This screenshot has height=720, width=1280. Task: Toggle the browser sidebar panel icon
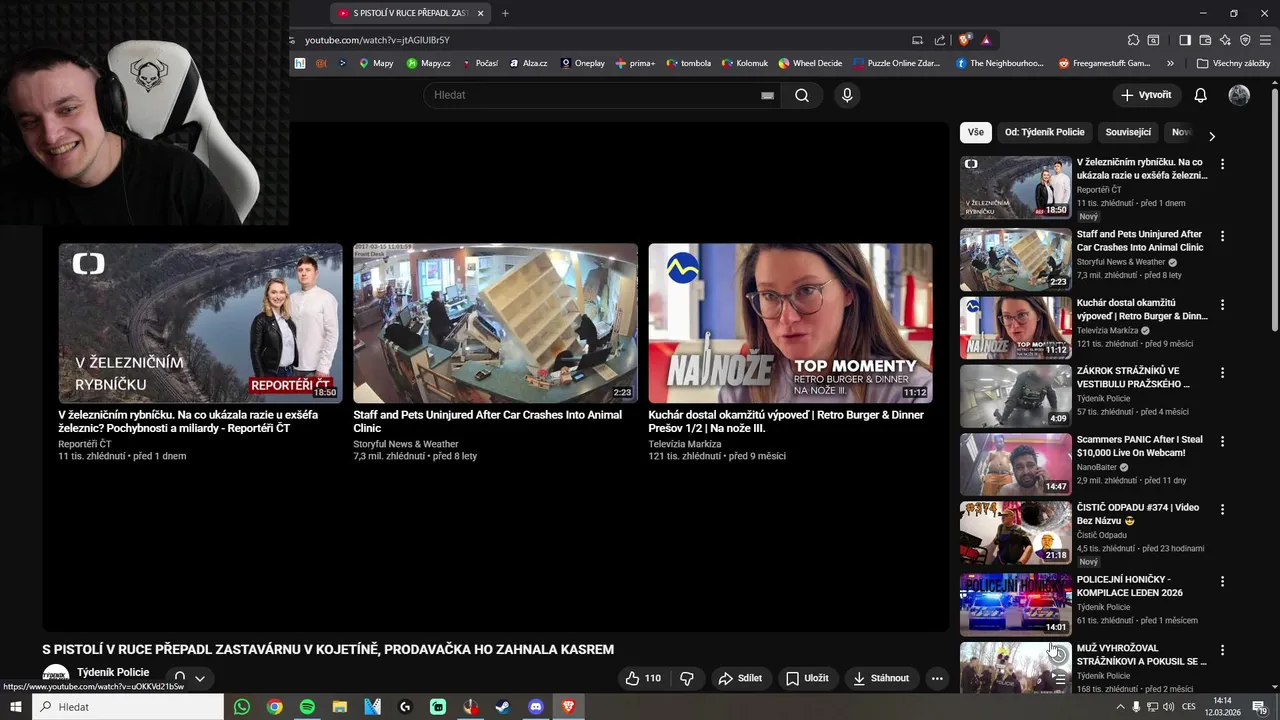[x=1185, y=40]
